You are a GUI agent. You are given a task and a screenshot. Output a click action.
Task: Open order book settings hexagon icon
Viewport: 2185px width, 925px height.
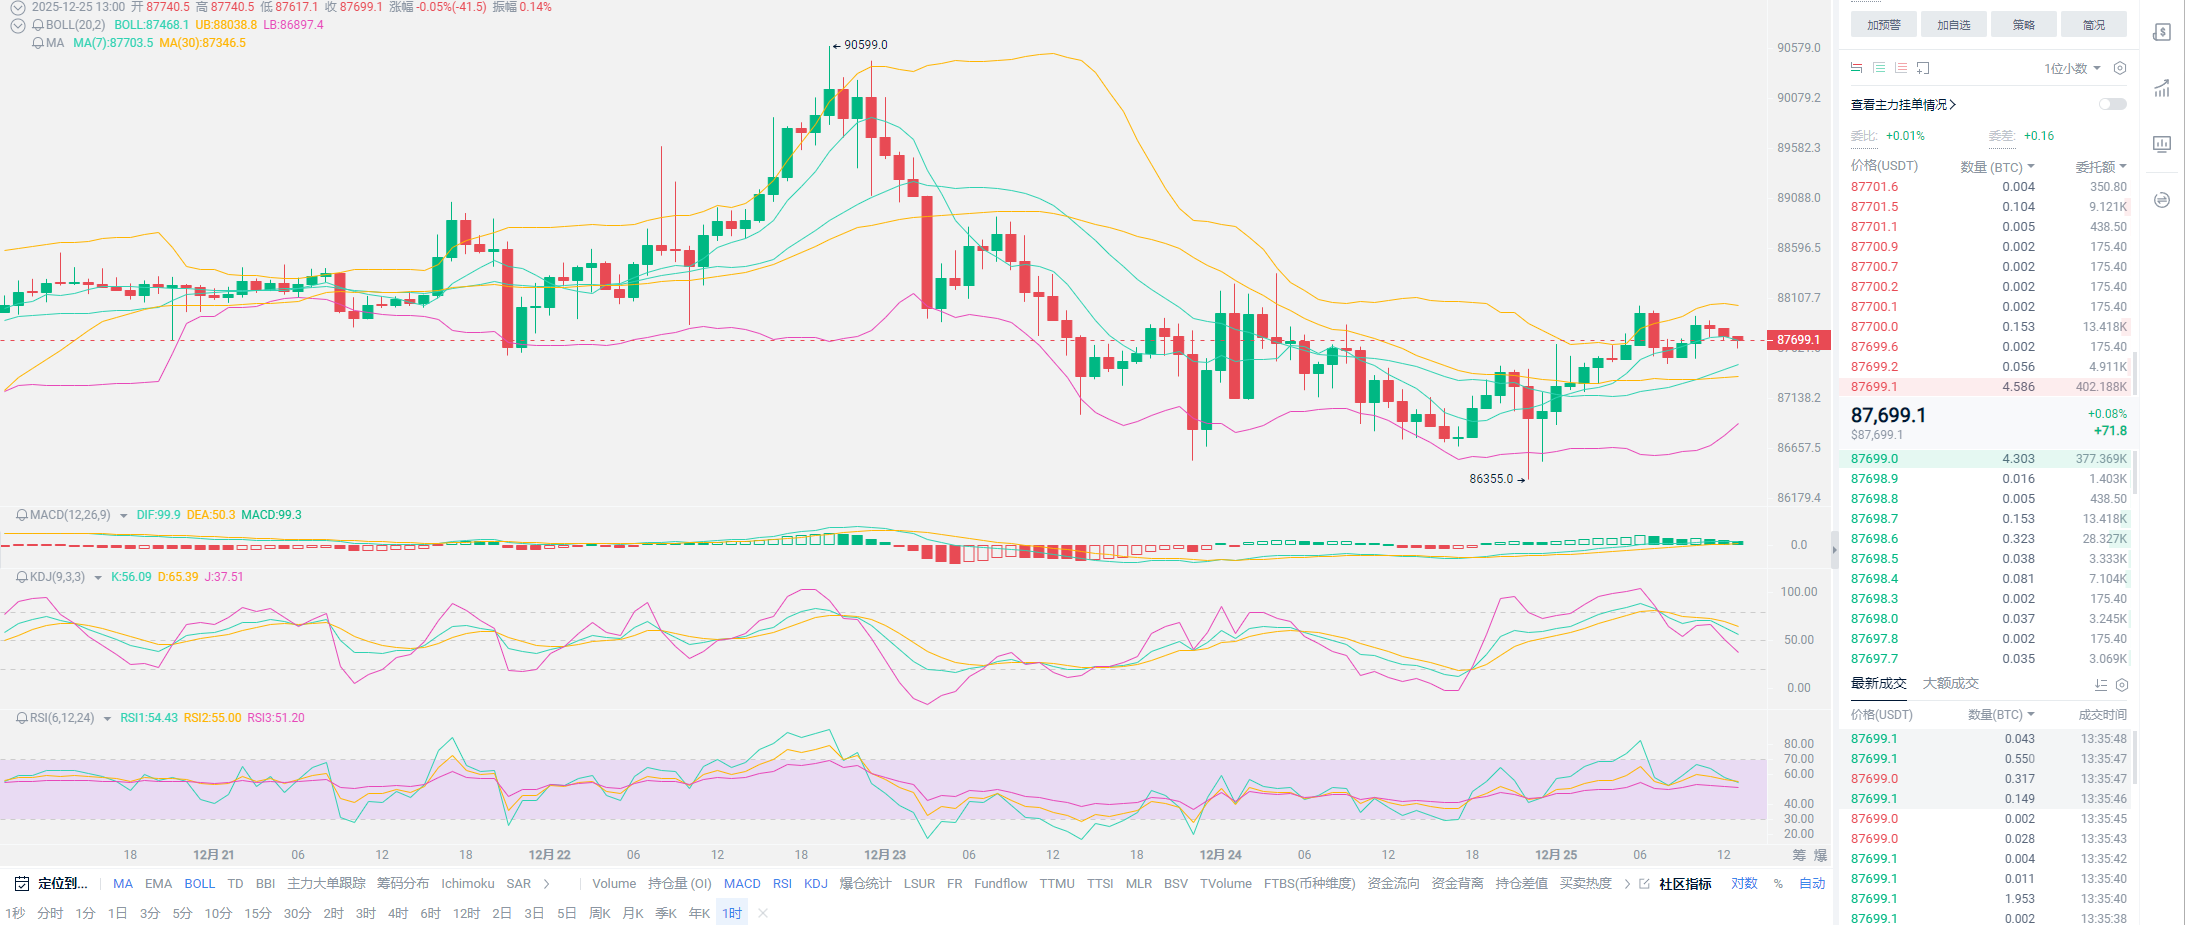2120,68
